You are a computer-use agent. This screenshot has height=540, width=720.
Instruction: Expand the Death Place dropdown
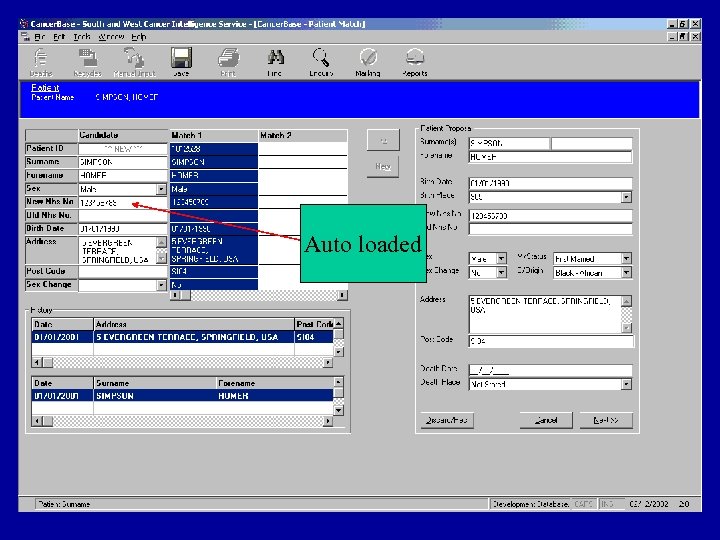point(627,383)
